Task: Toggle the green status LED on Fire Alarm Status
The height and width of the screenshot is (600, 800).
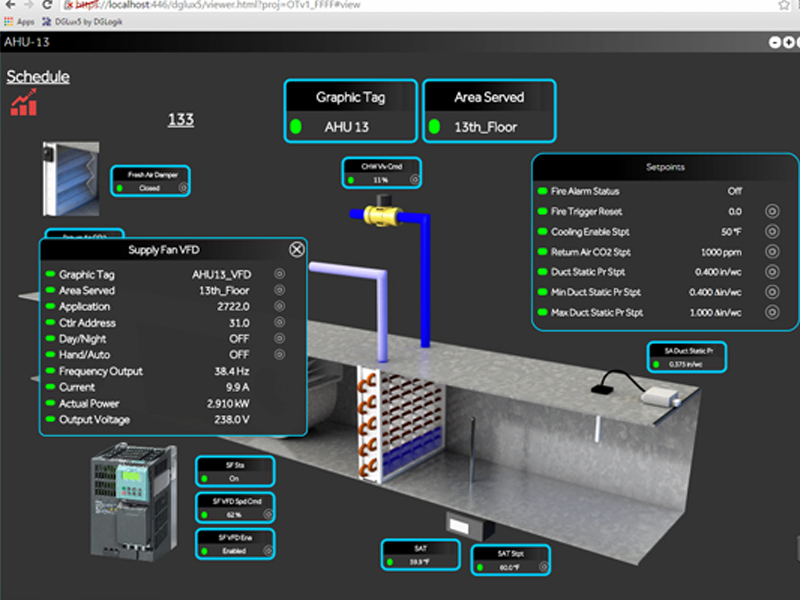Action: click(542, 190)
